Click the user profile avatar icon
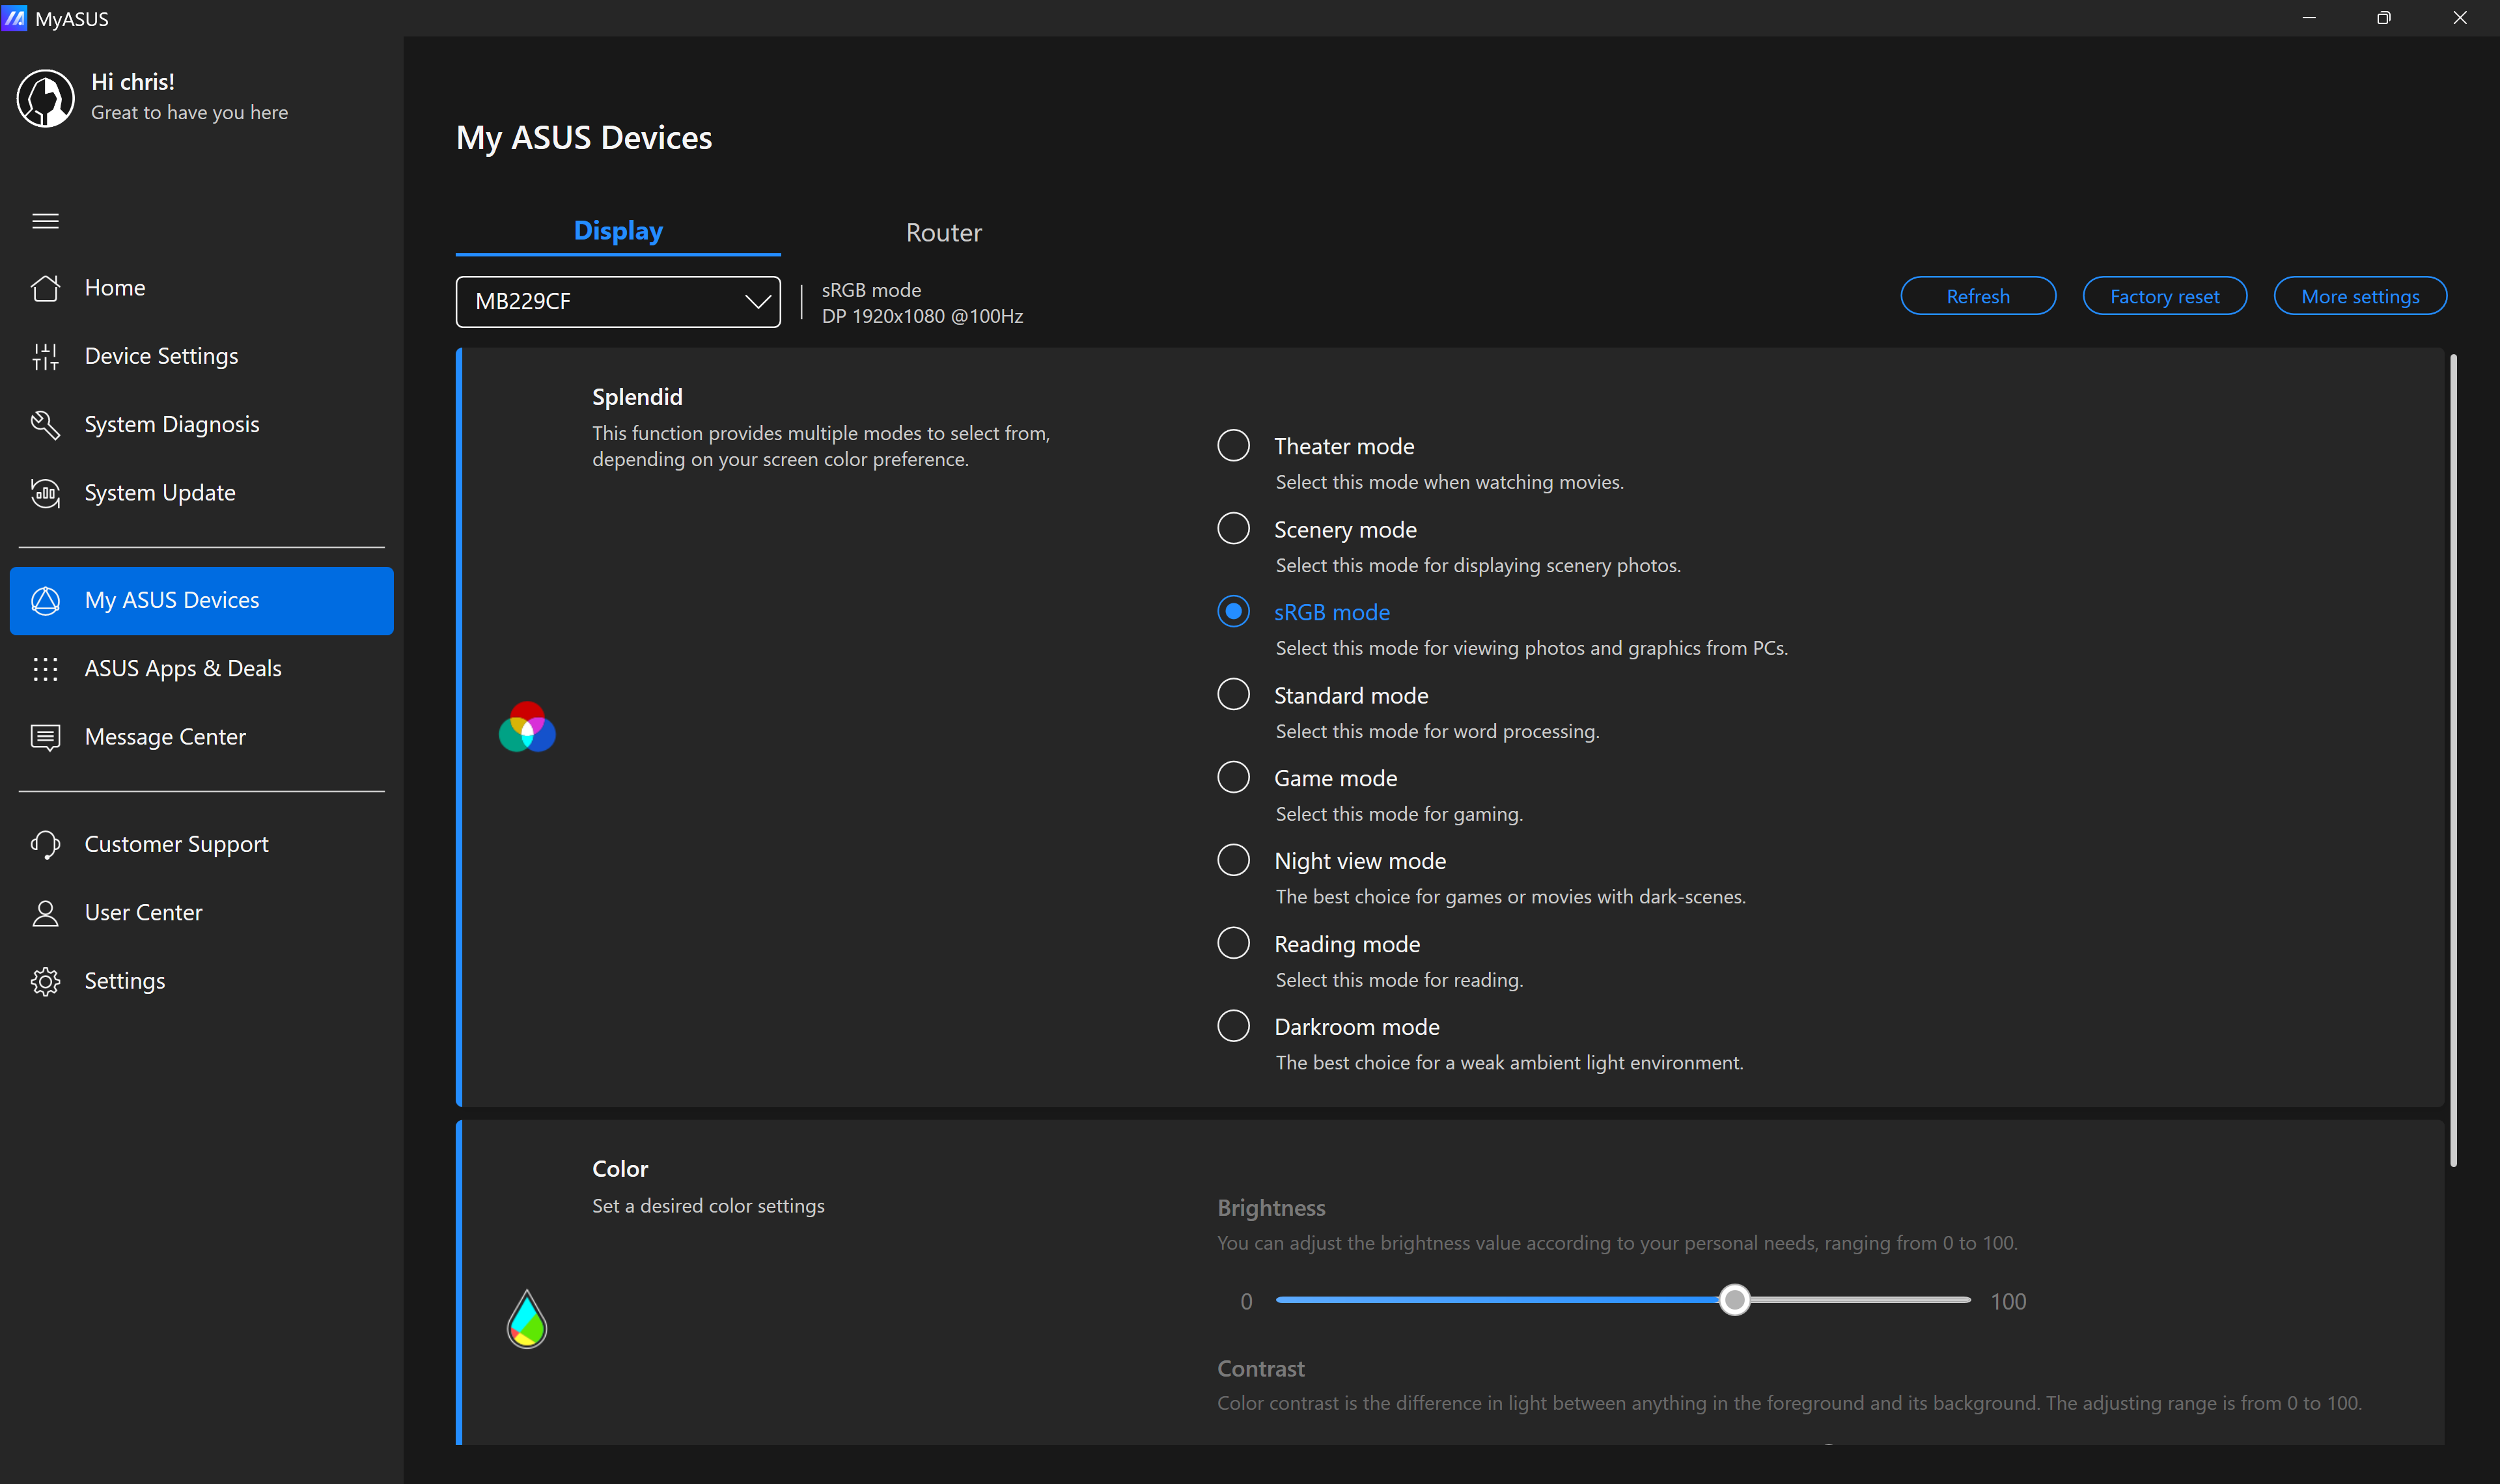Screen dimensions: 2500x1484 (45, 98)
